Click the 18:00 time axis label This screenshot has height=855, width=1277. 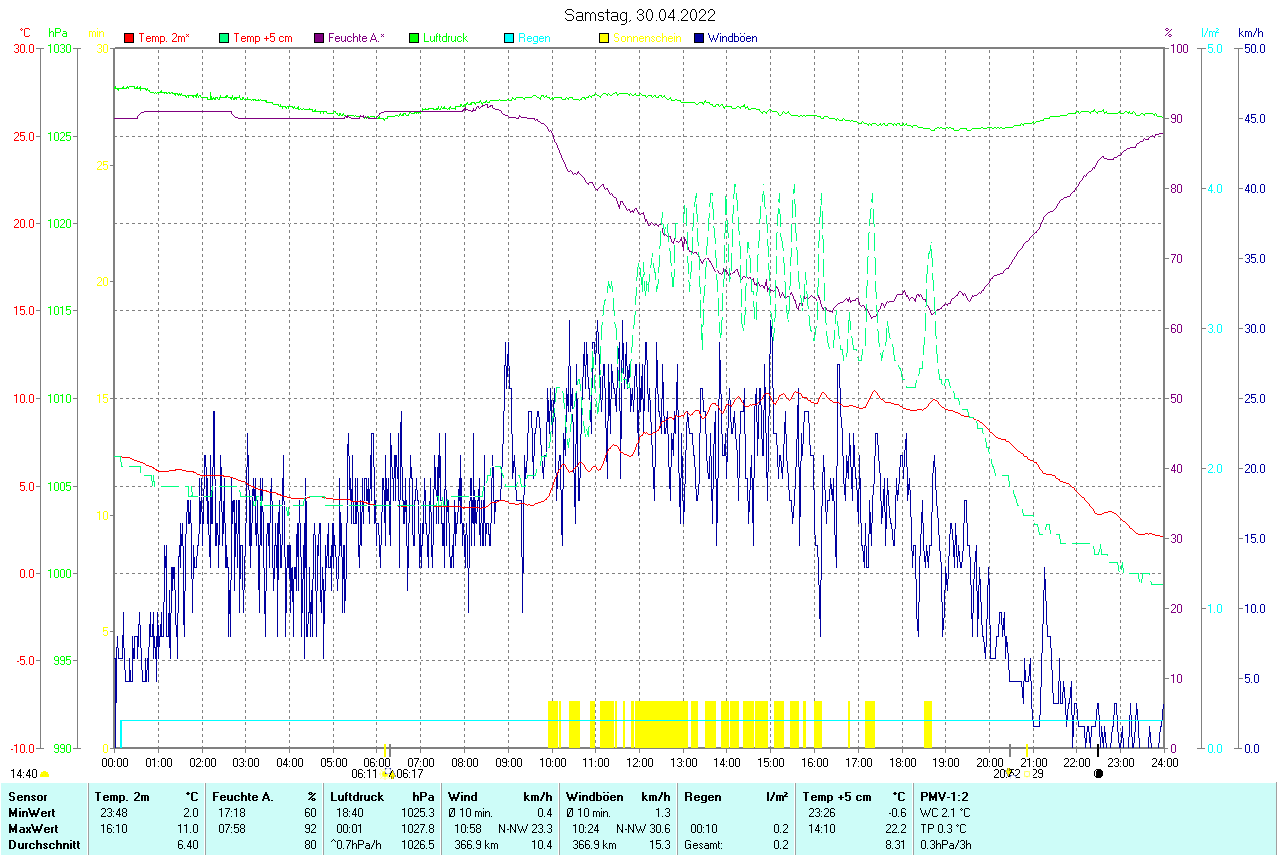(902, 762)
